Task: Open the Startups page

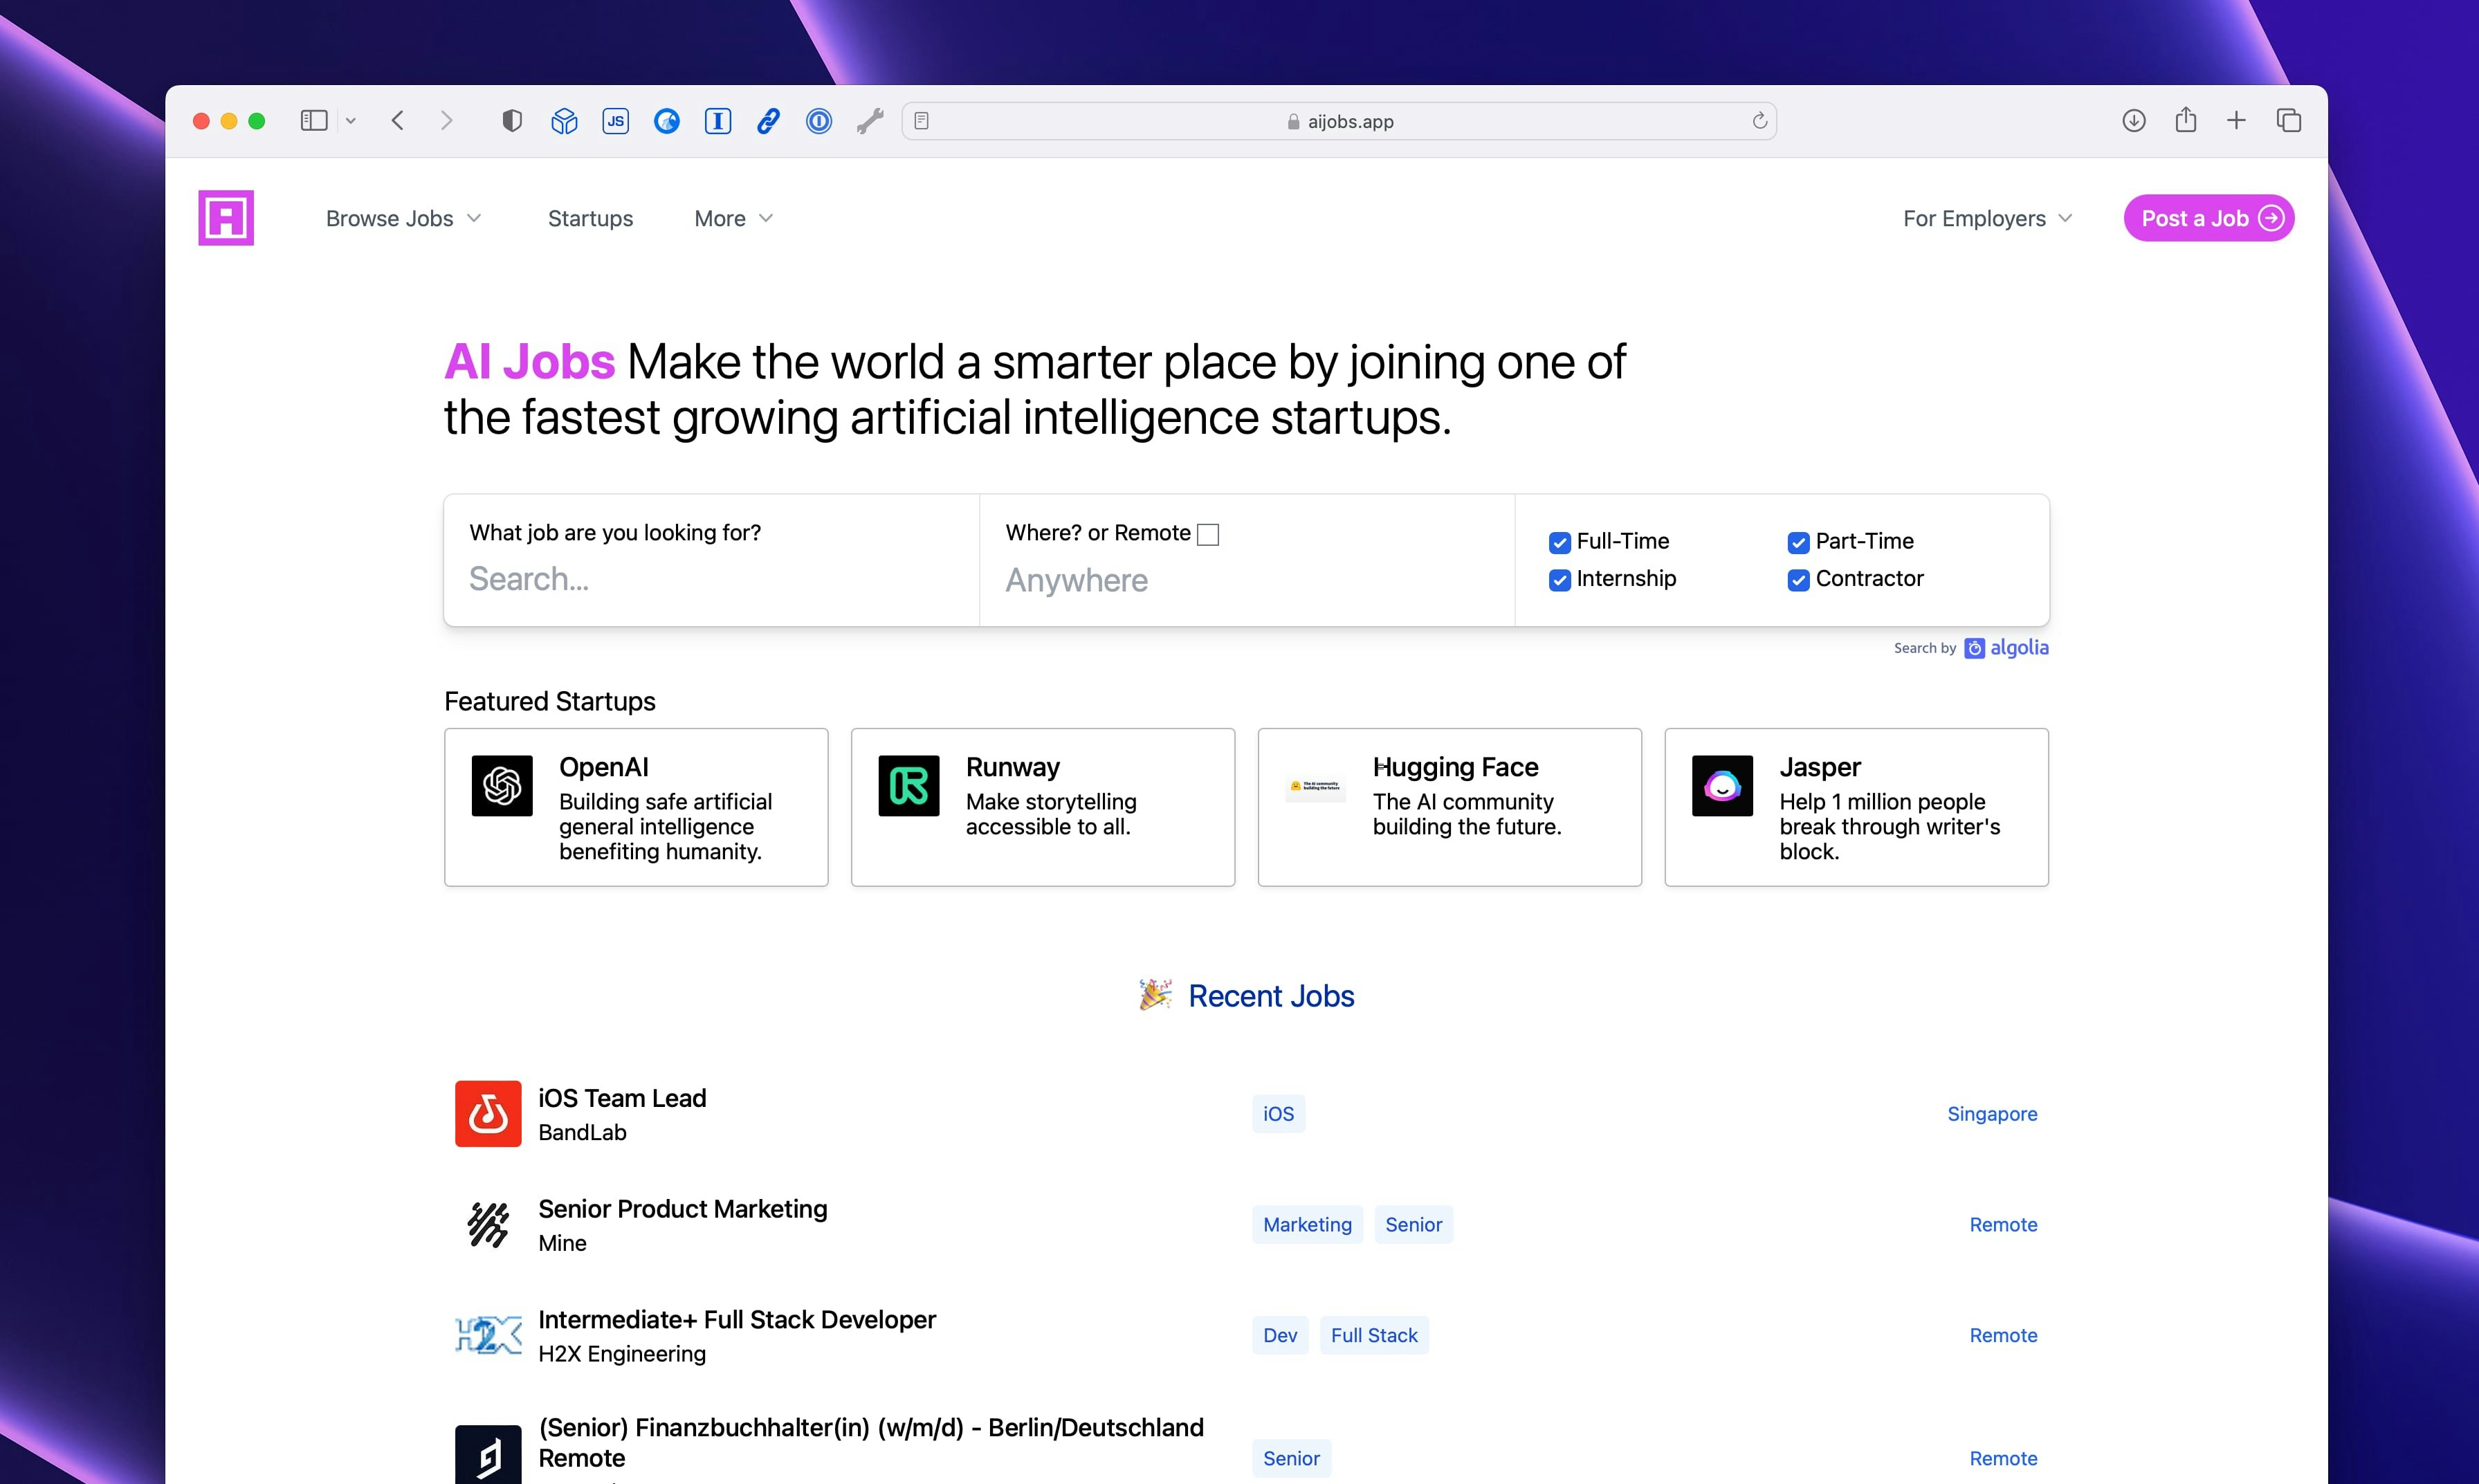Action: [590, 218]
